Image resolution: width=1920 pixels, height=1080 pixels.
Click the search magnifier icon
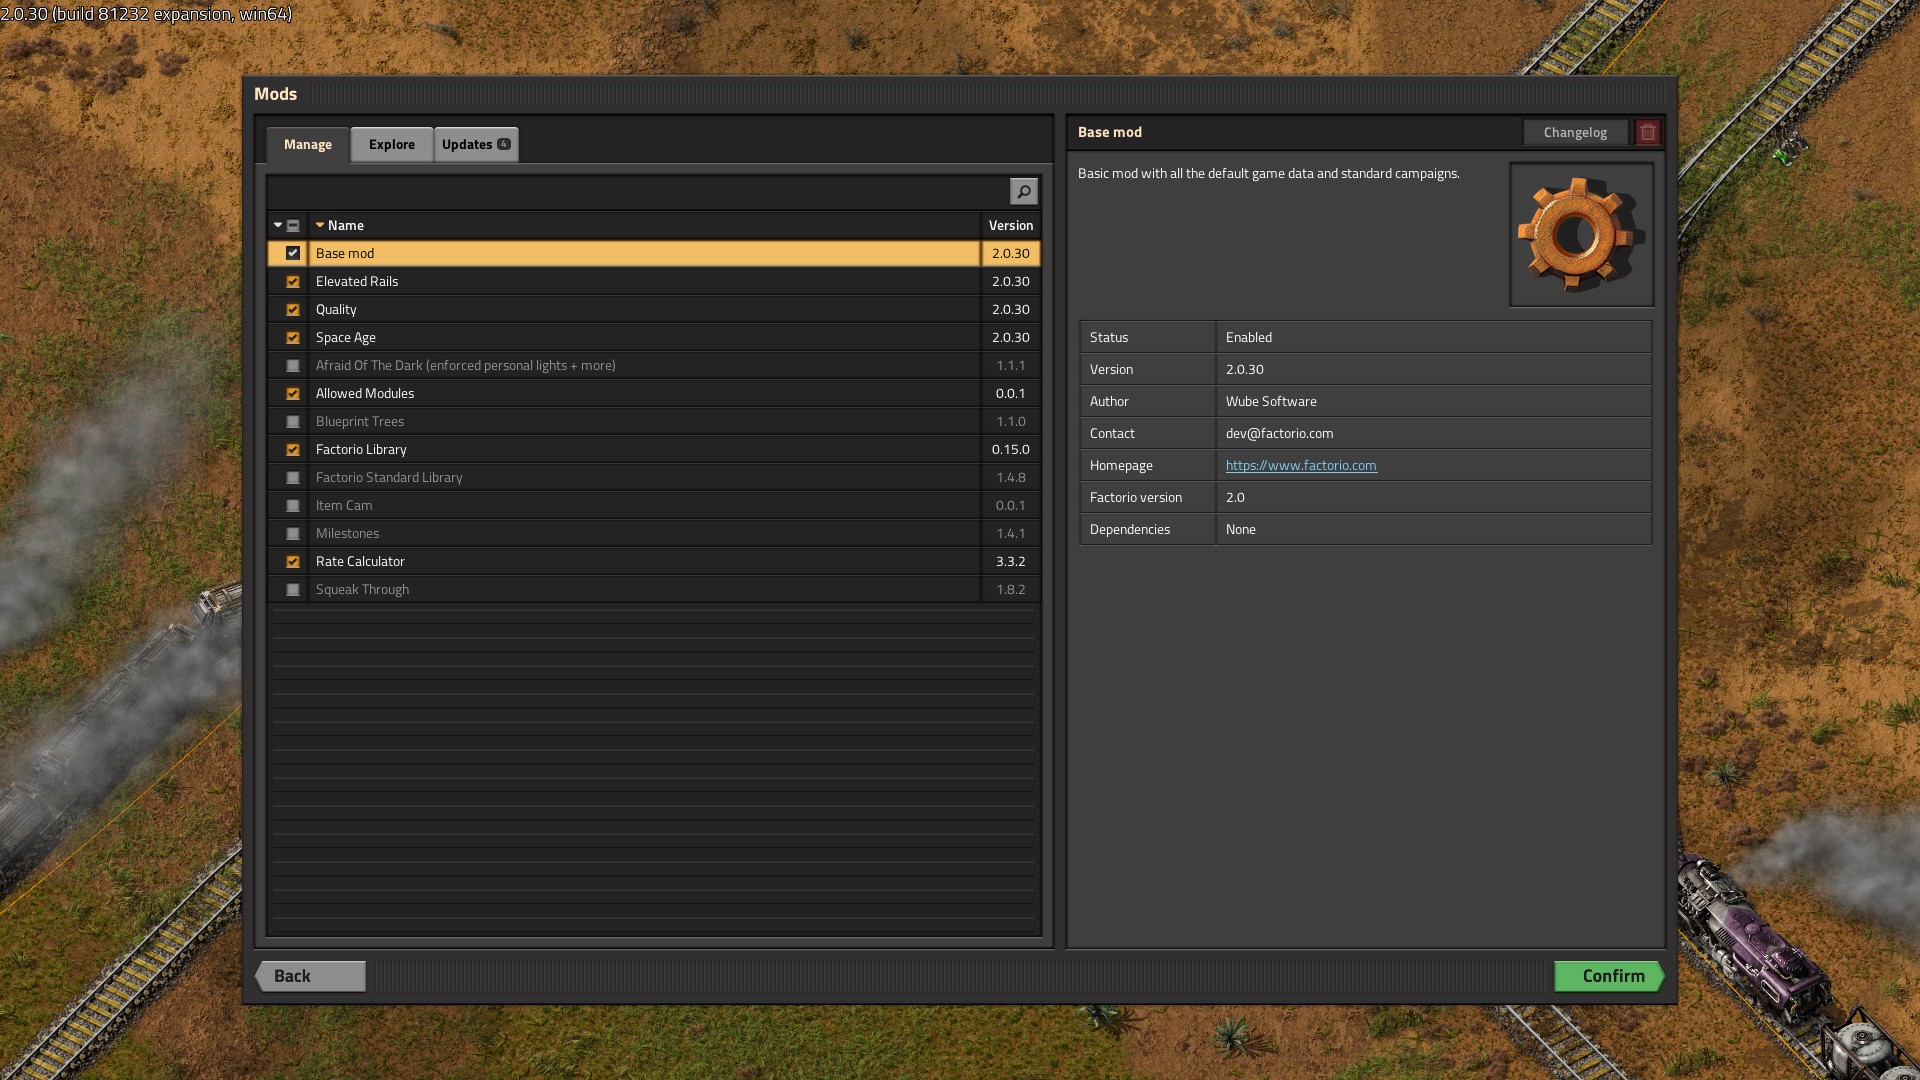click(1023, 191)
